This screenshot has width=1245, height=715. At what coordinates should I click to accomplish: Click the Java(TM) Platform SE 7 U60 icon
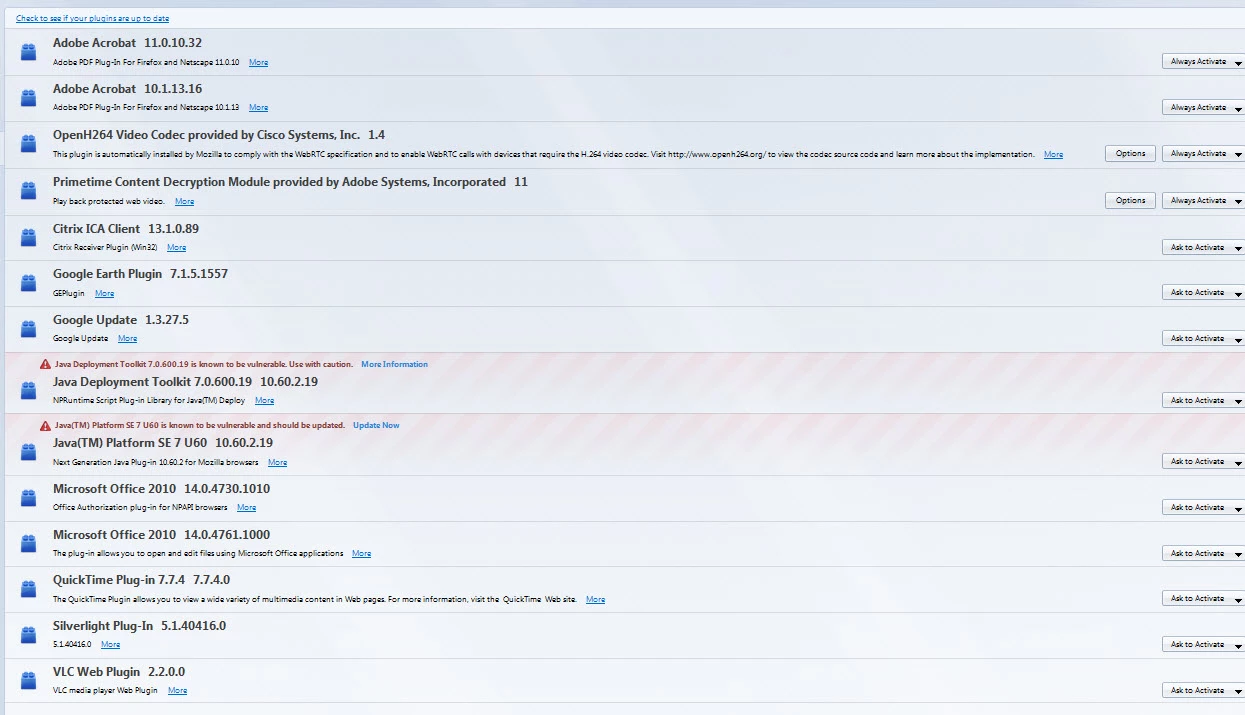pyautogui.click(x=29, y=452)
